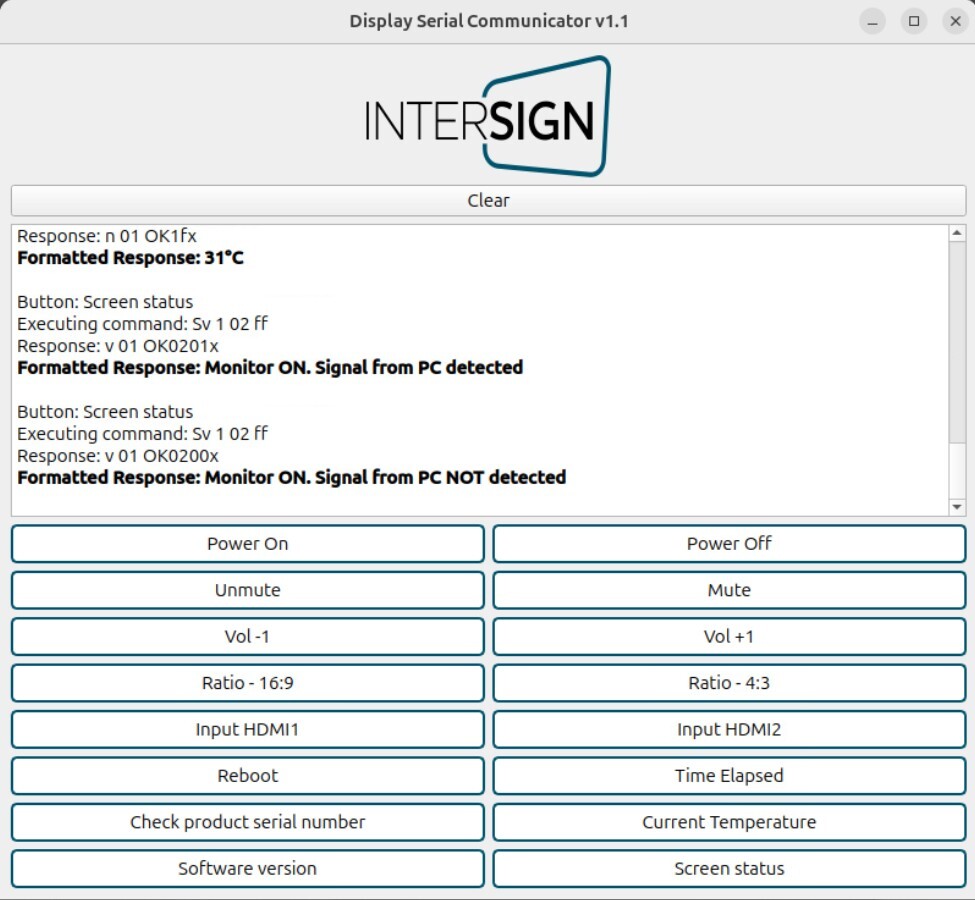Reboot the display
Viewport: 975px width, 900px height.
tap(247, 775)
